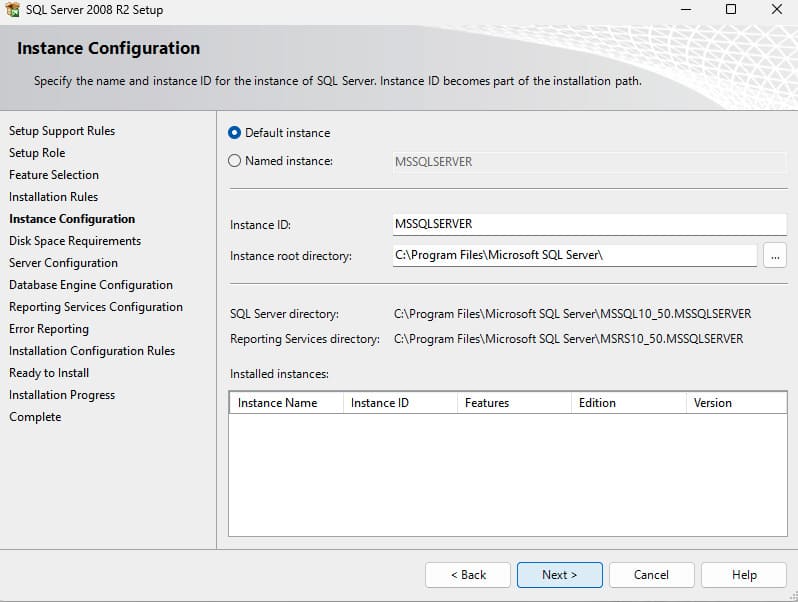Screen dimensions: 798x602
Task: Minimize the SQL Server Setup window
Action: tap(686, 9)
